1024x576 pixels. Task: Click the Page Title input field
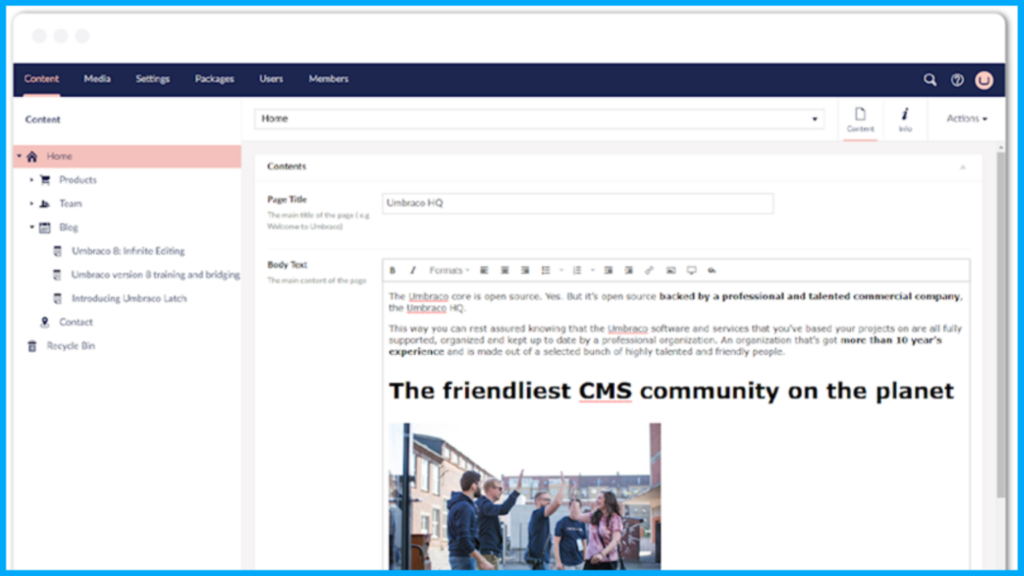coord(577,203)
